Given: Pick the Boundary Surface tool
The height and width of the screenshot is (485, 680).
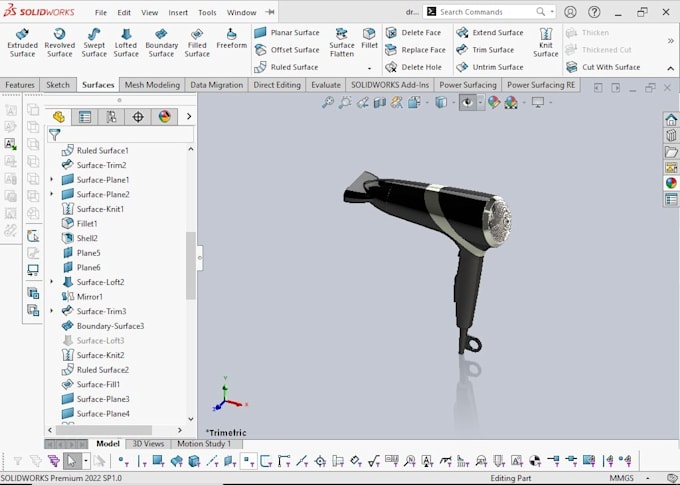Looking at the screenshot, I should coord(161,43).
